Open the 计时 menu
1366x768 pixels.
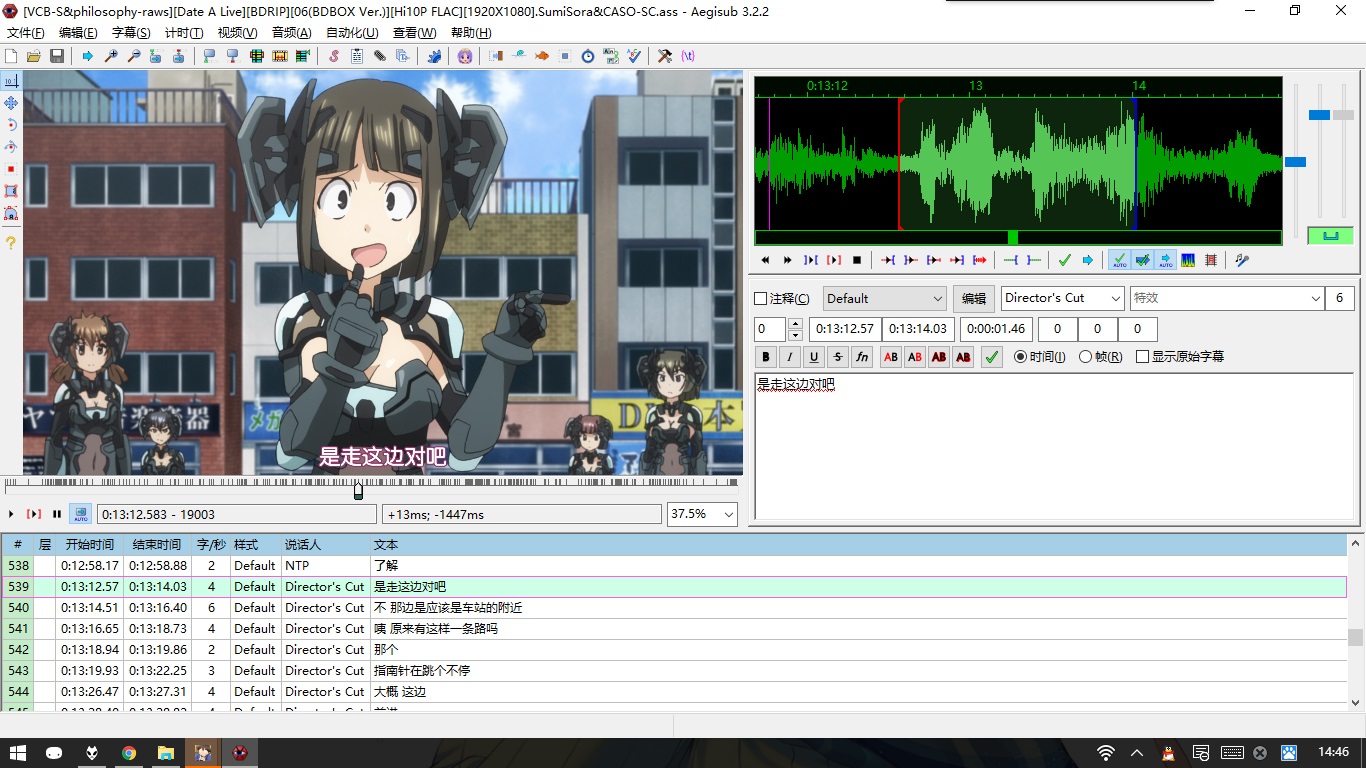coord(184,33)
